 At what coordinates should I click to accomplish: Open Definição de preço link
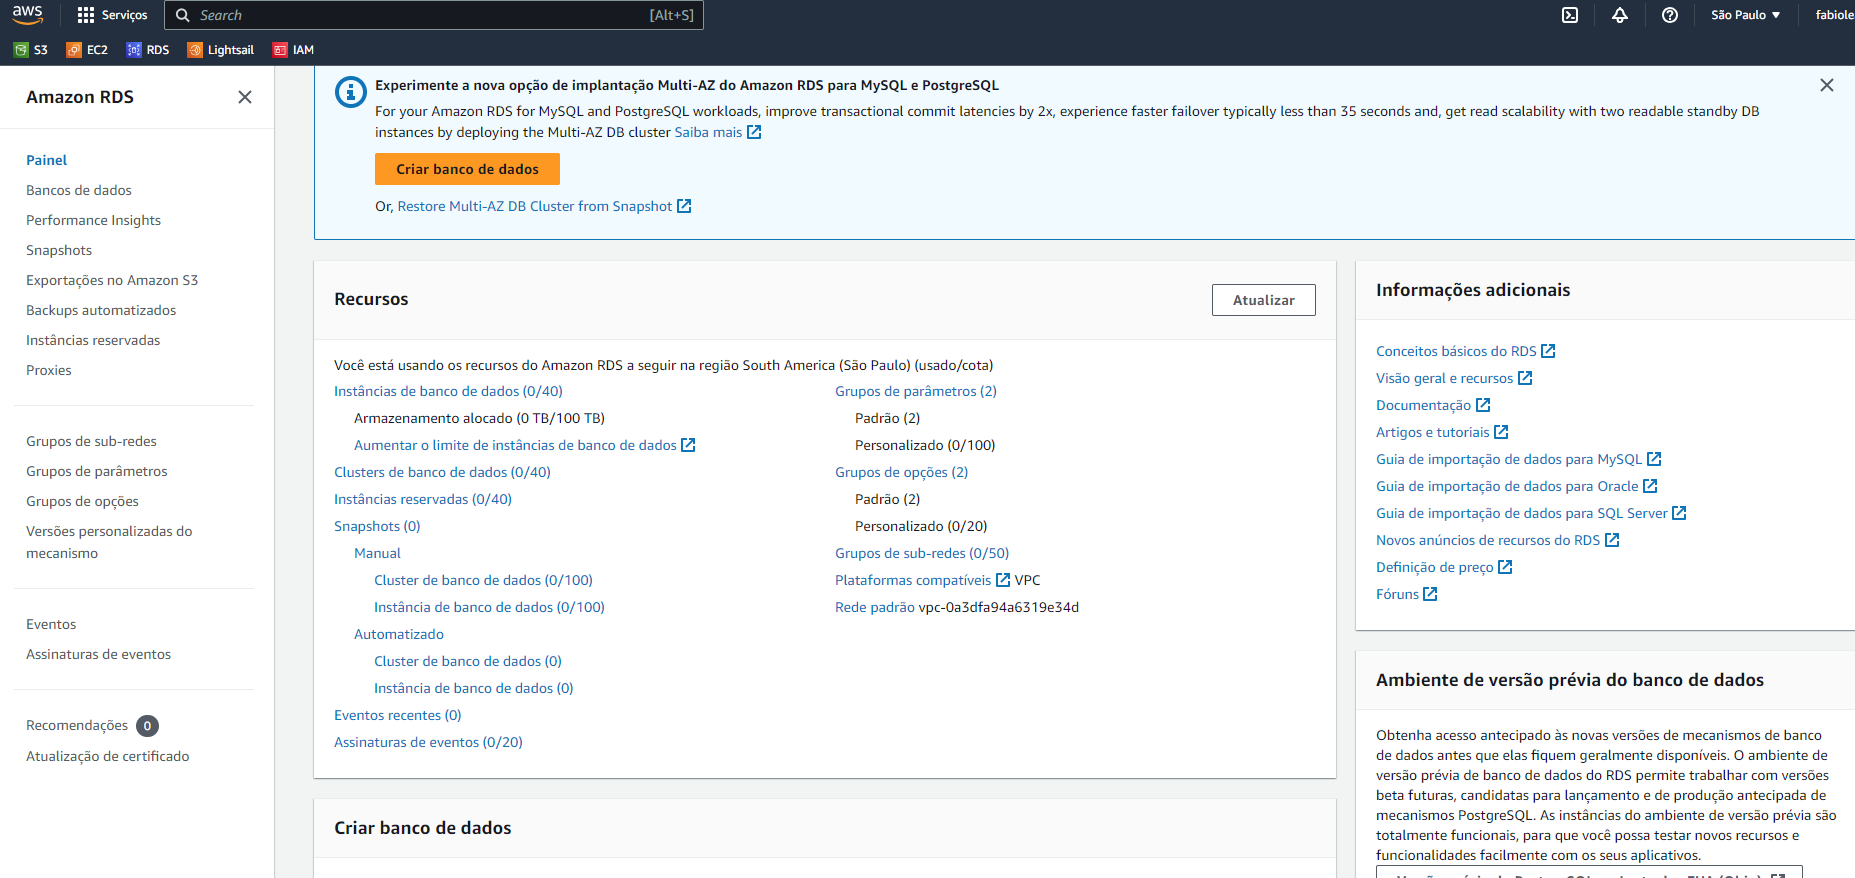1444,567
